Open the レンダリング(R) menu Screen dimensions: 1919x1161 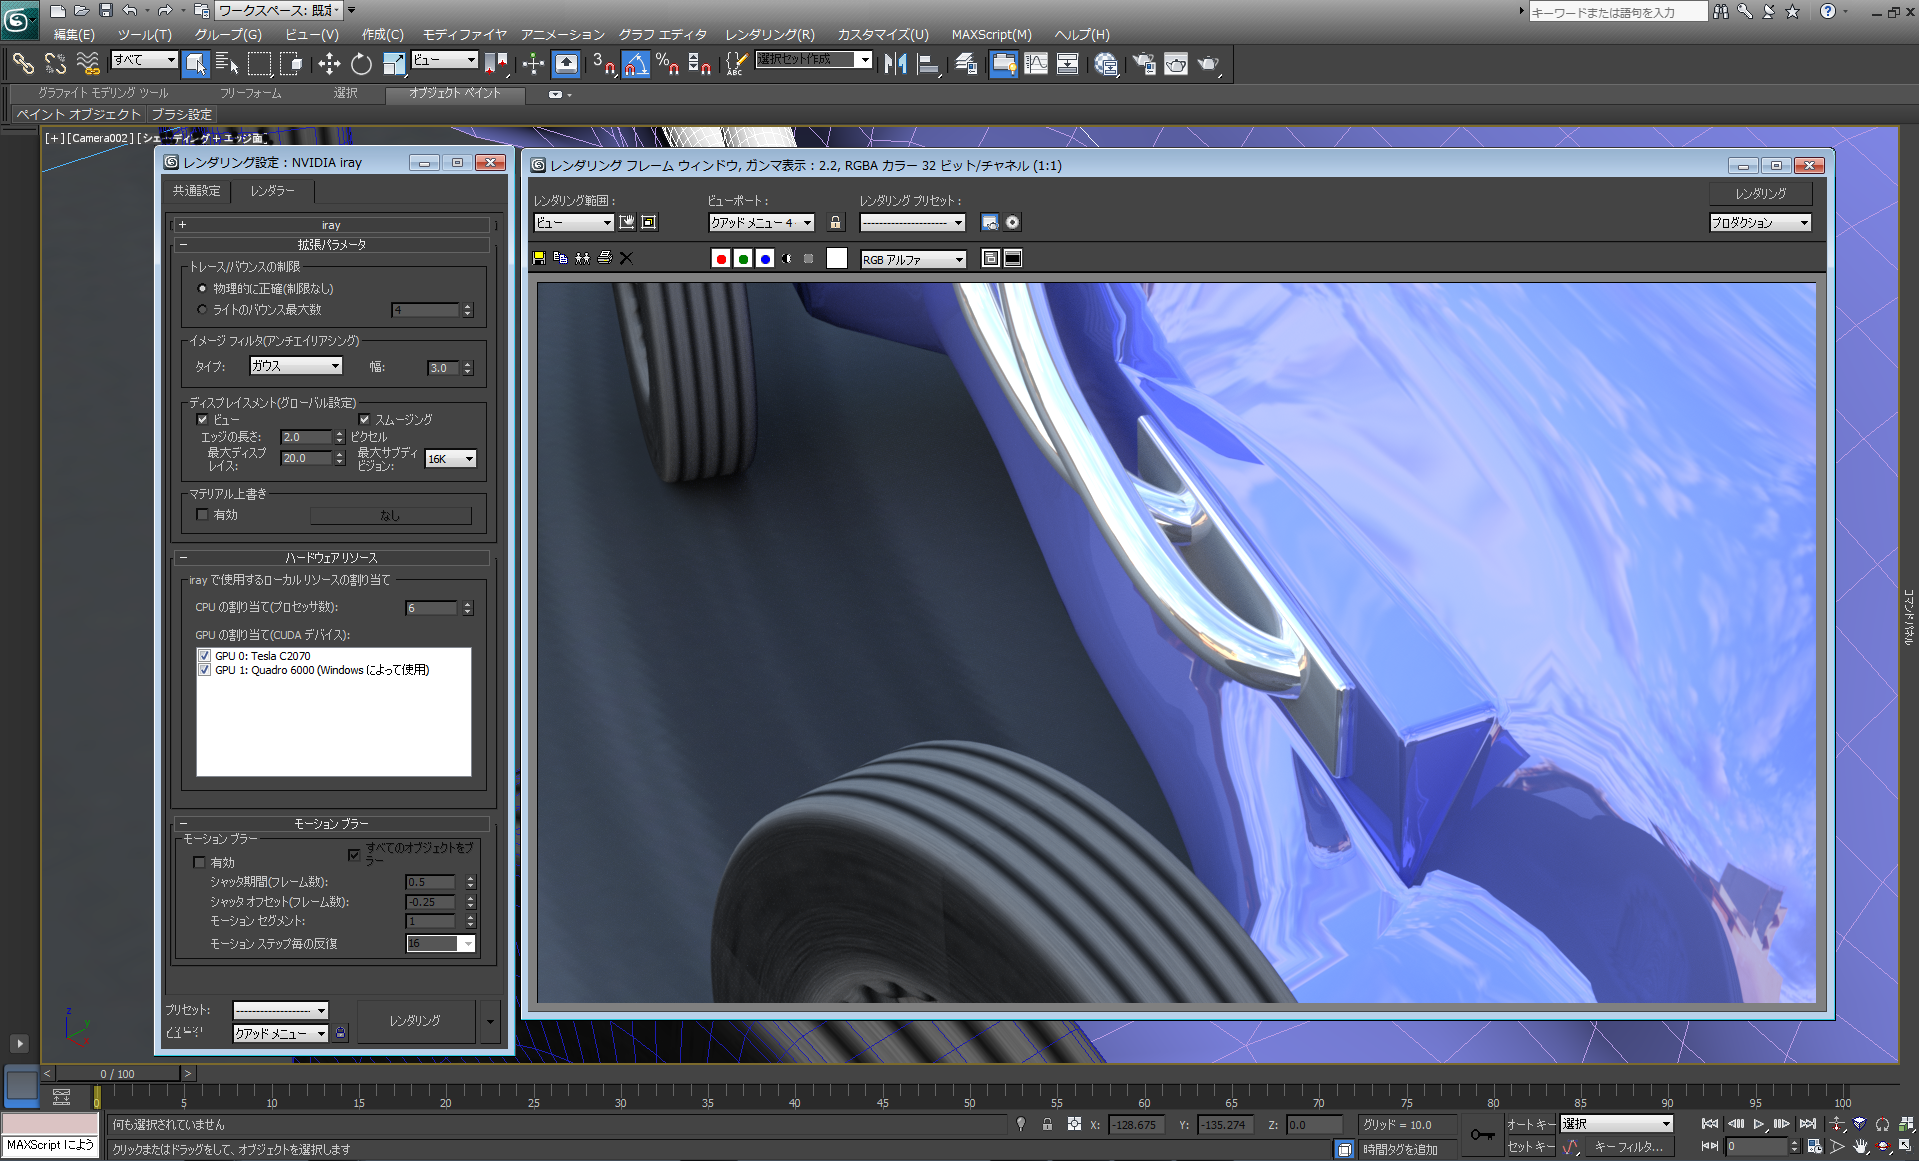pos(769,34)
